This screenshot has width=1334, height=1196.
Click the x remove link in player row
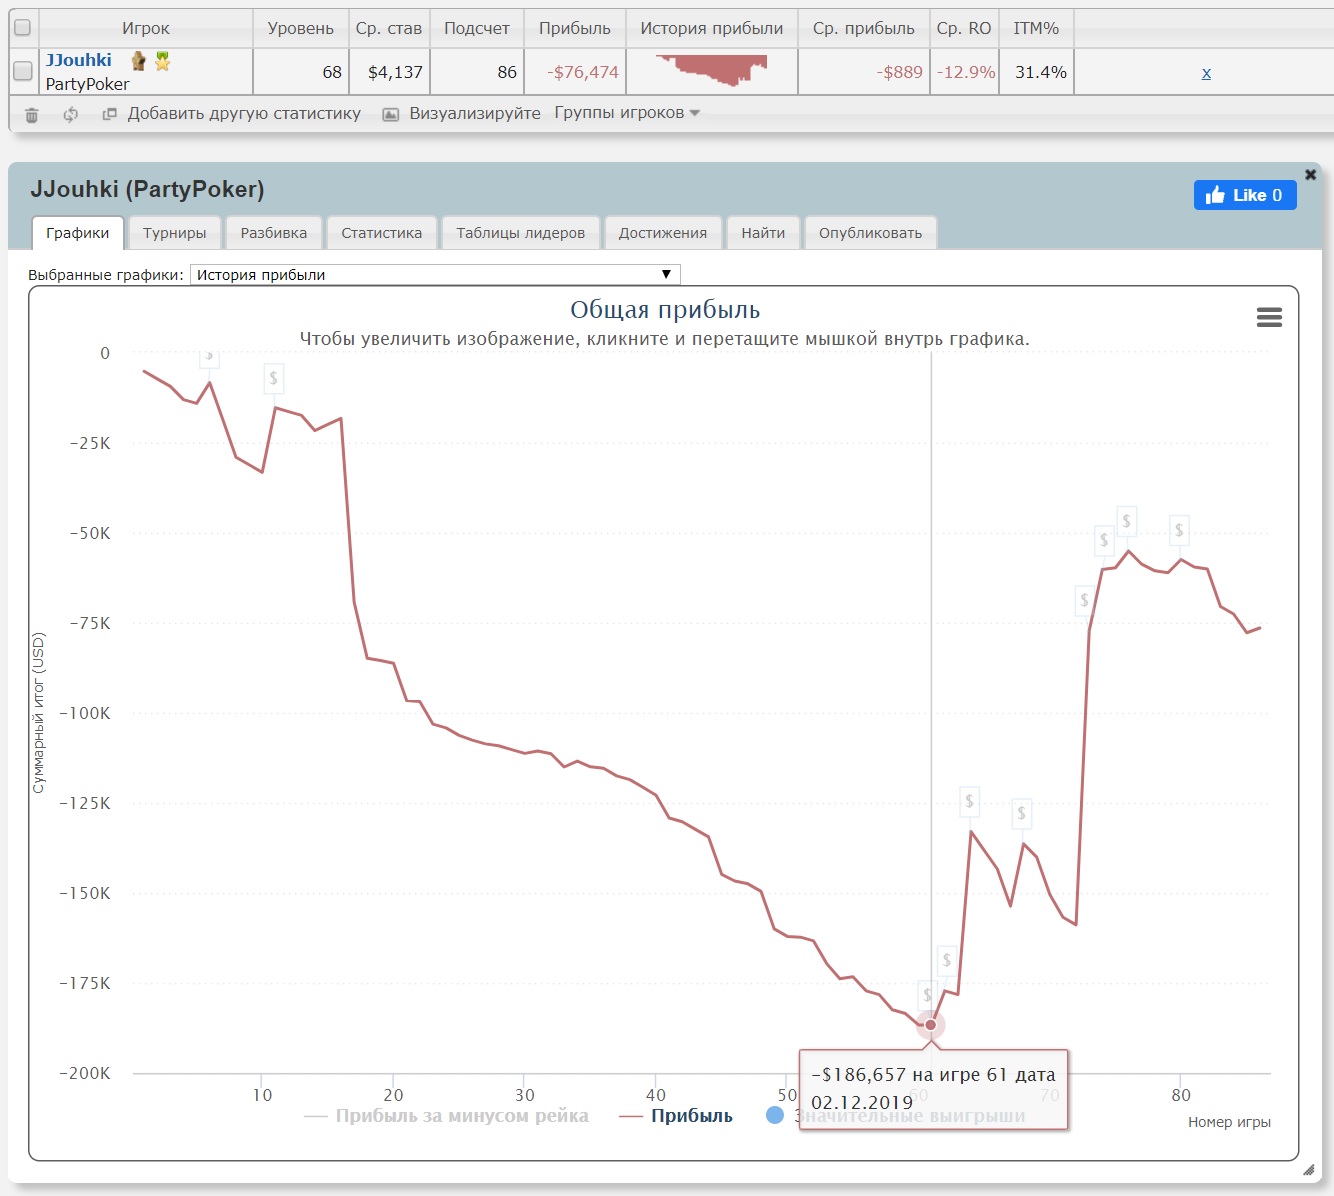pyautogui.click(x=1206, y=72)
